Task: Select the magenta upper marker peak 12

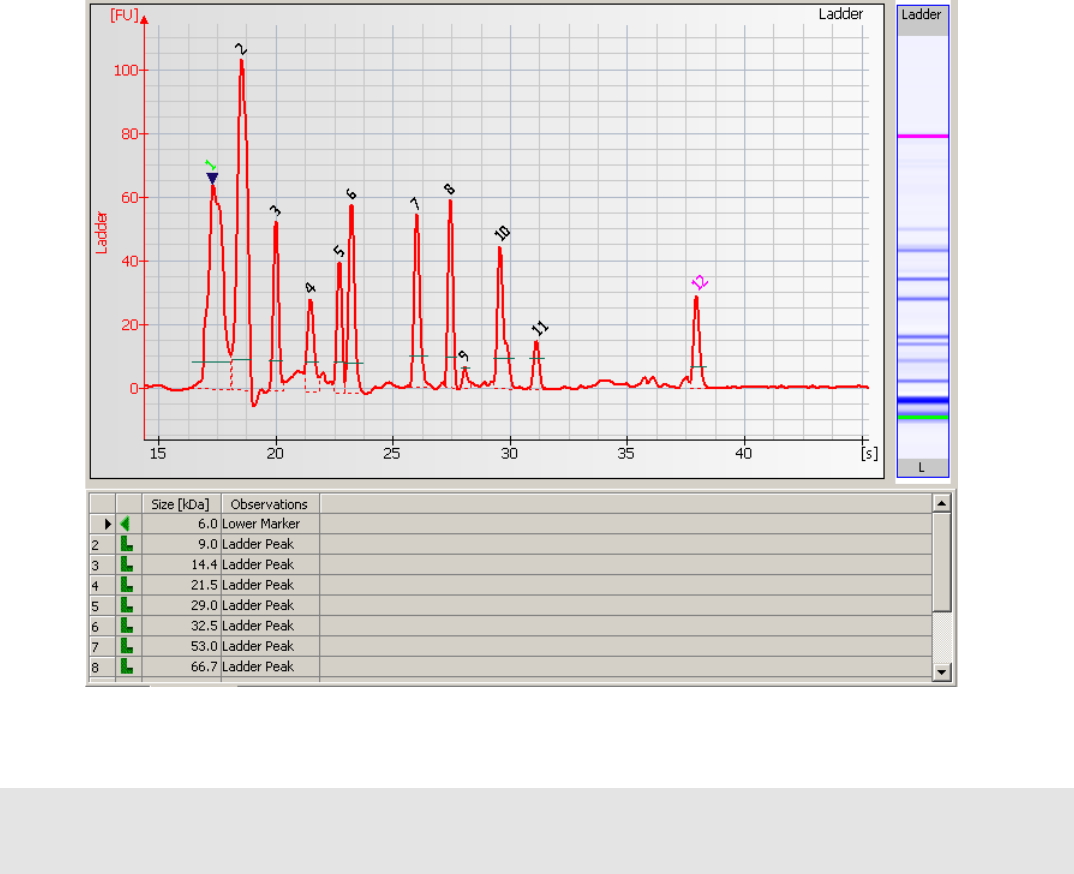Action: 699,282
